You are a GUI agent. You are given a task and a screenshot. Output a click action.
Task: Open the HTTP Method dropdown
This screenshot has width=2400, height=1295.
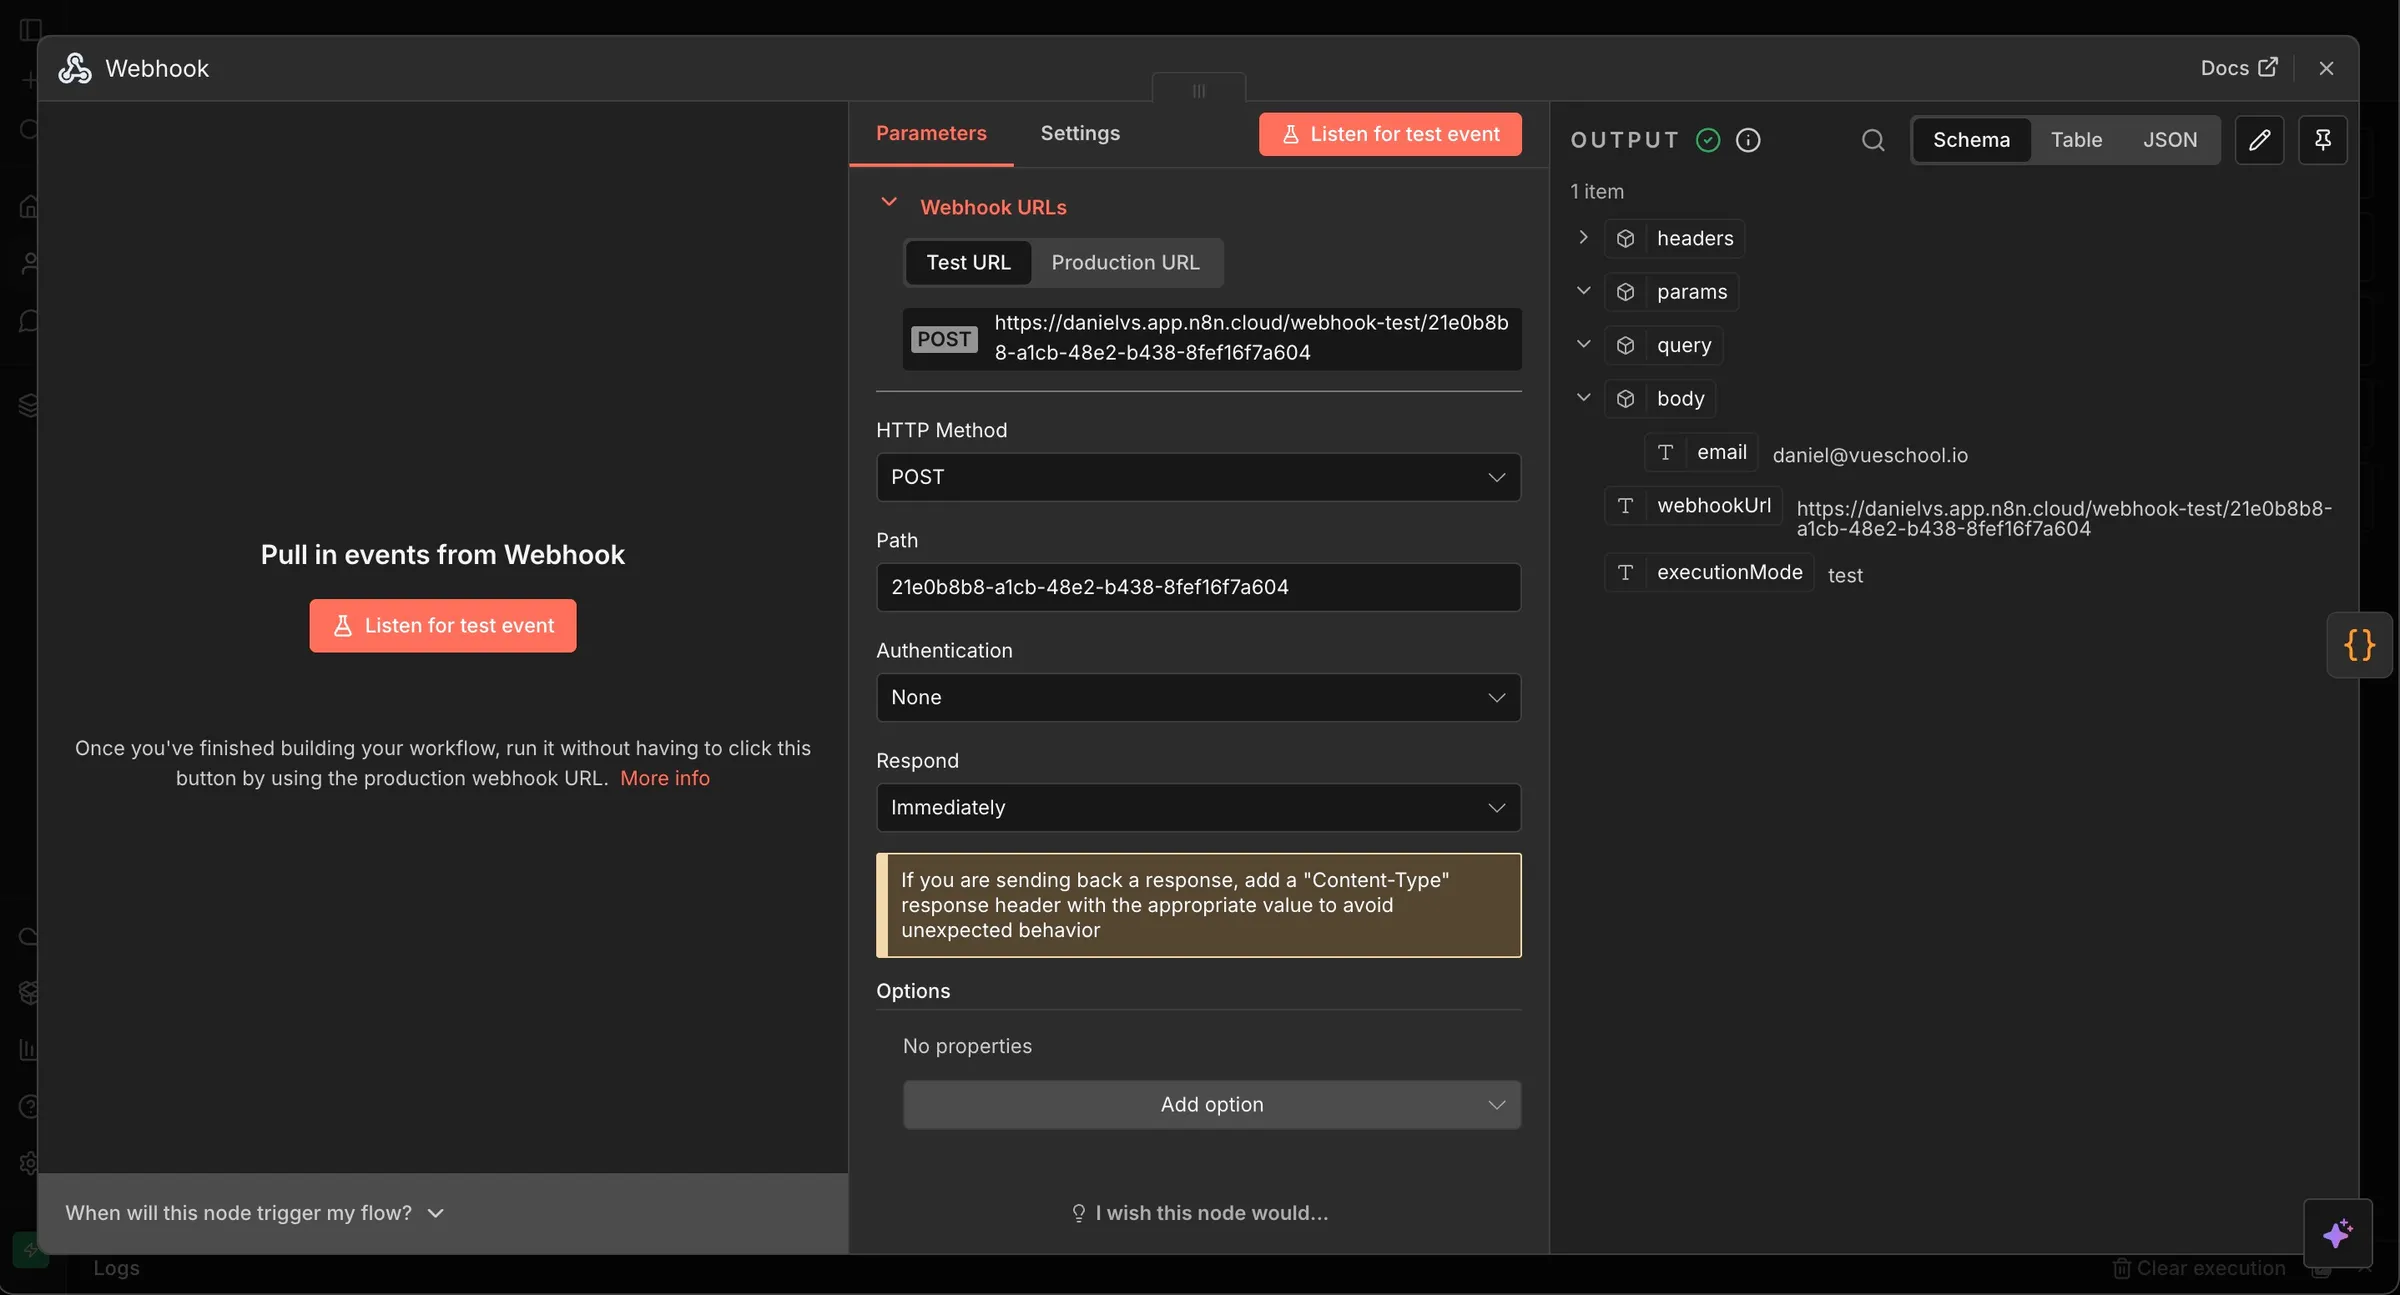[x=1198, y=477]
